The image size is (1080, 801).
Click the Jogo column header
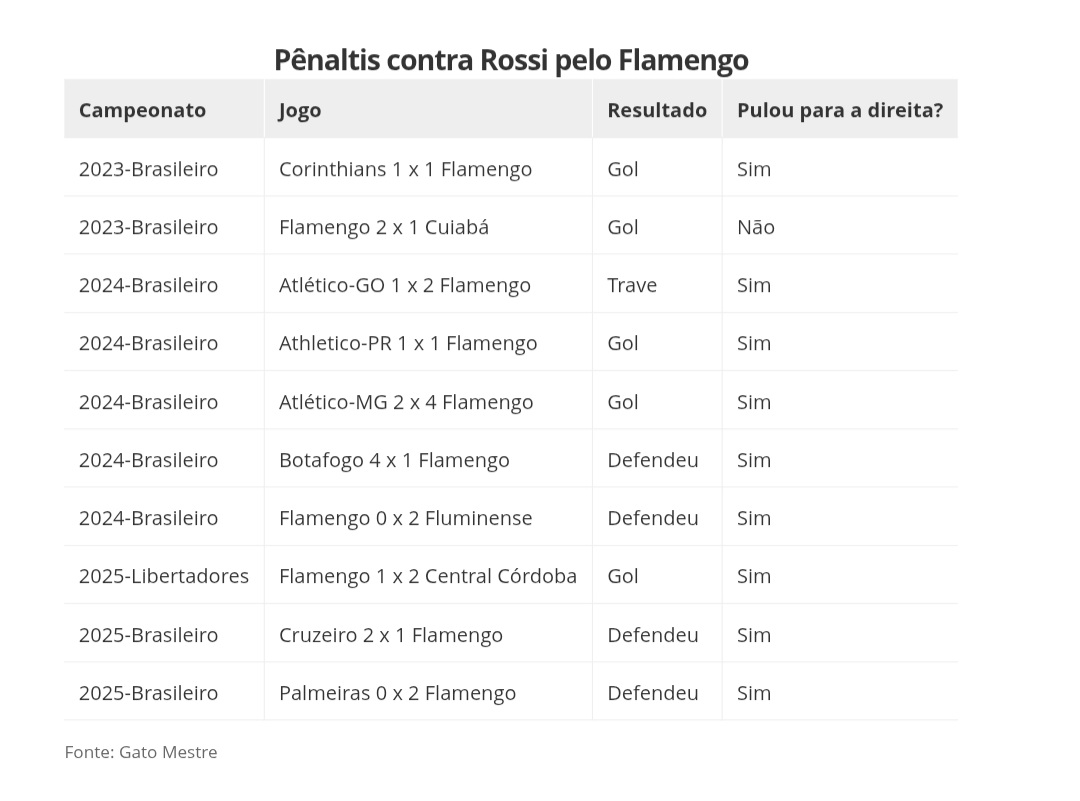[428, 110]
